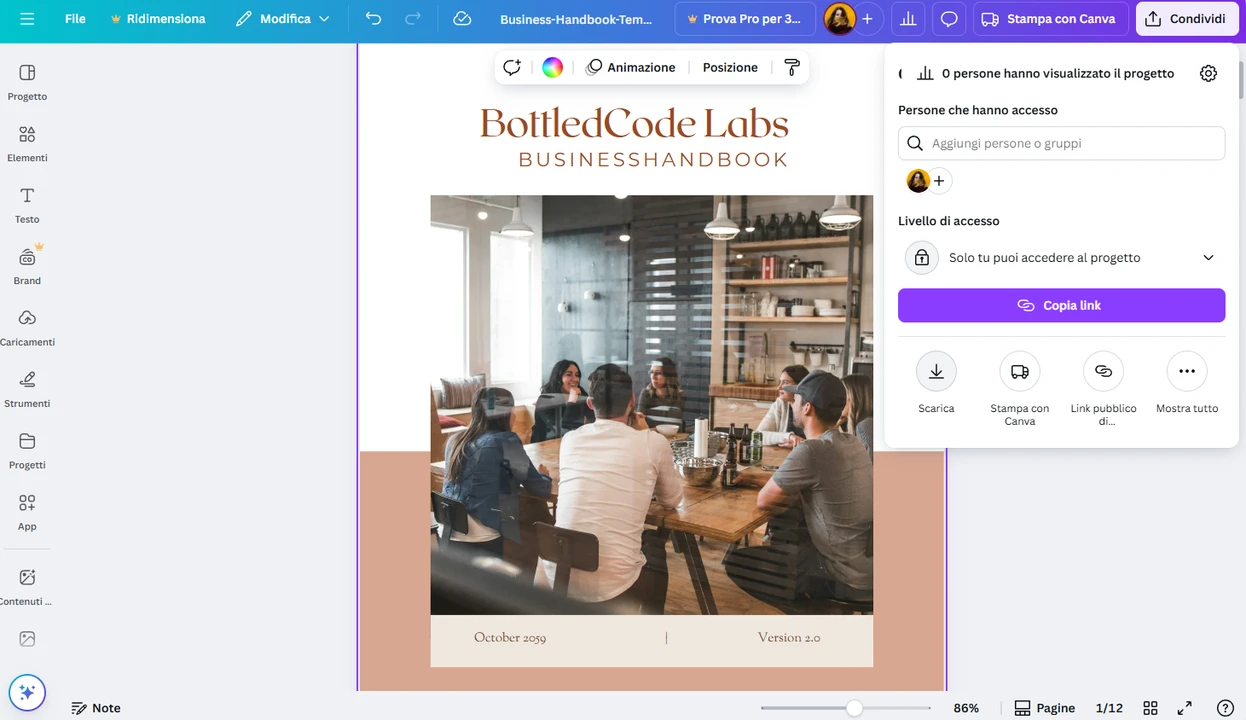The height and width of the screenshot is (720, 1246).
Task: Click the plus icon beside top bar avatar
Action: click(867, 19)
